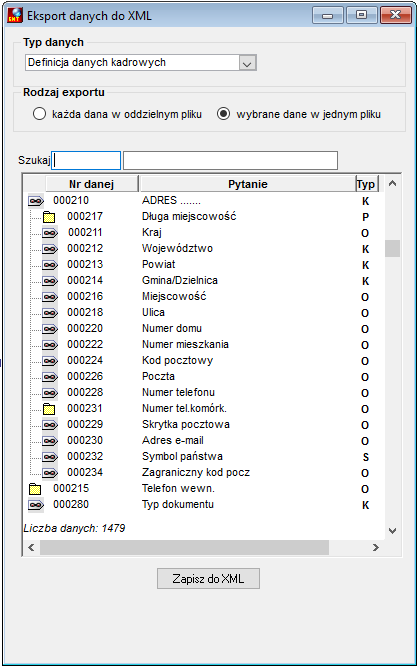The width and height of the screenshot is (417, 667).
Task: Click the link icon next to Kraj row
Action: 50,233
